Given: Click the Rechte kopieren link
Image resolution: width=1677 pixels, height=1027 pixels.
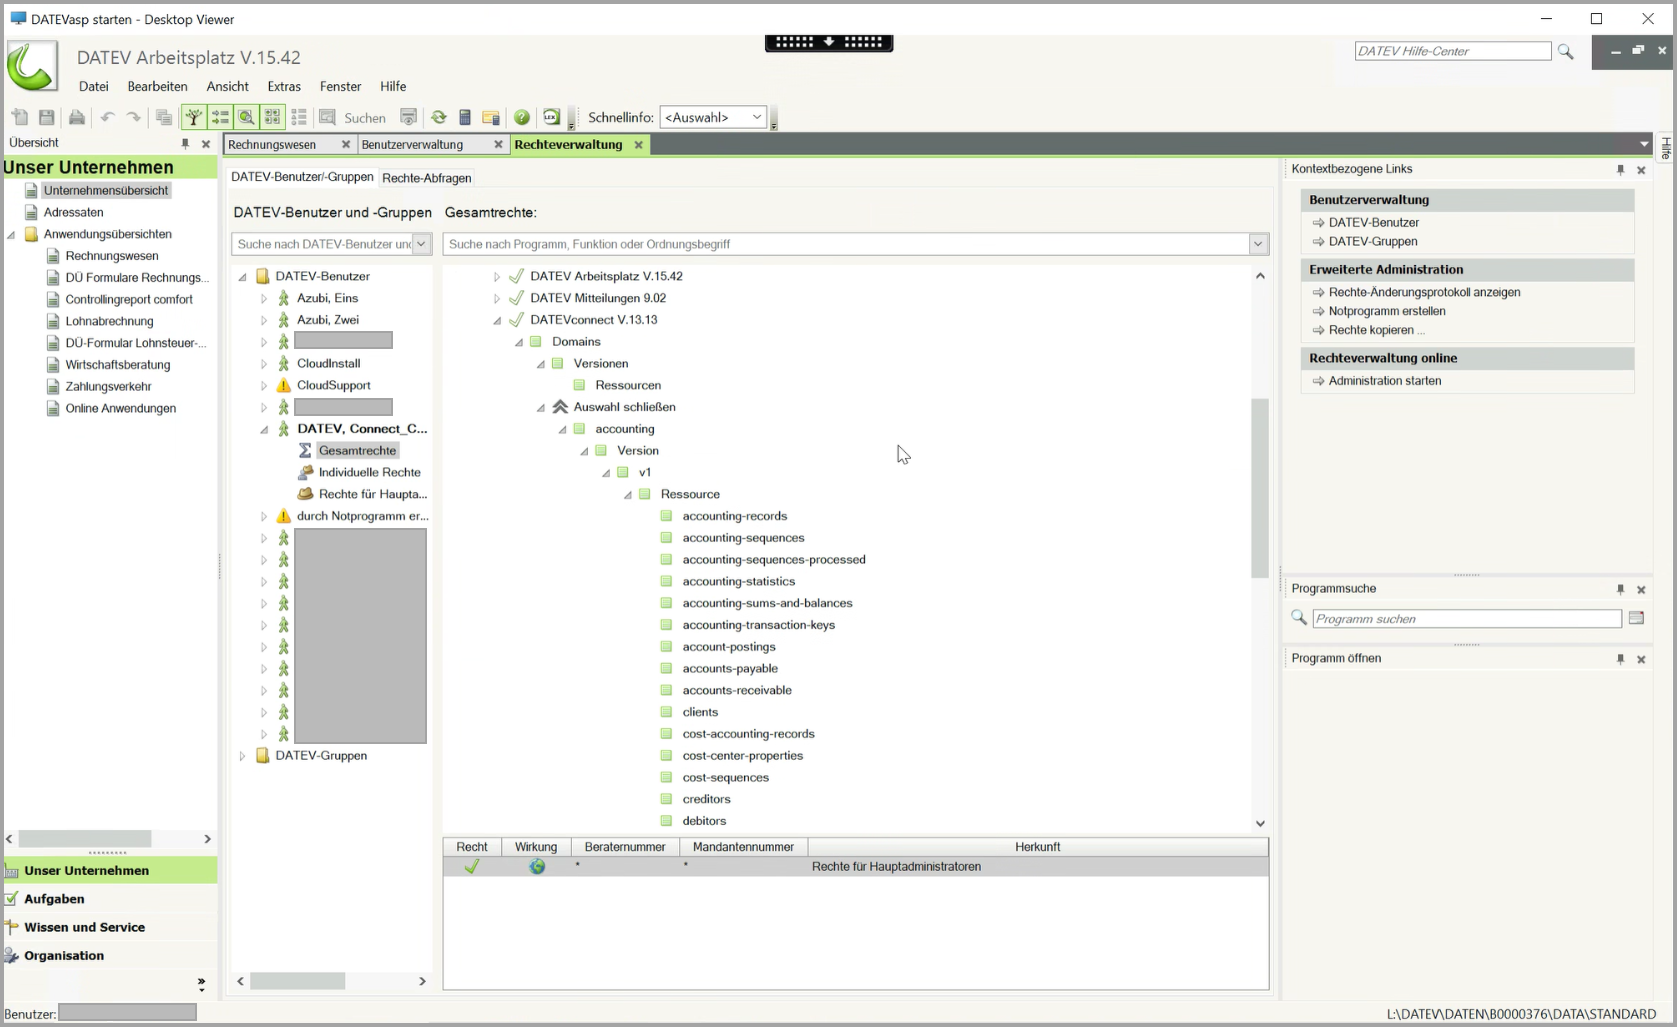Looking at the screenshot, I should point(1370,330).
